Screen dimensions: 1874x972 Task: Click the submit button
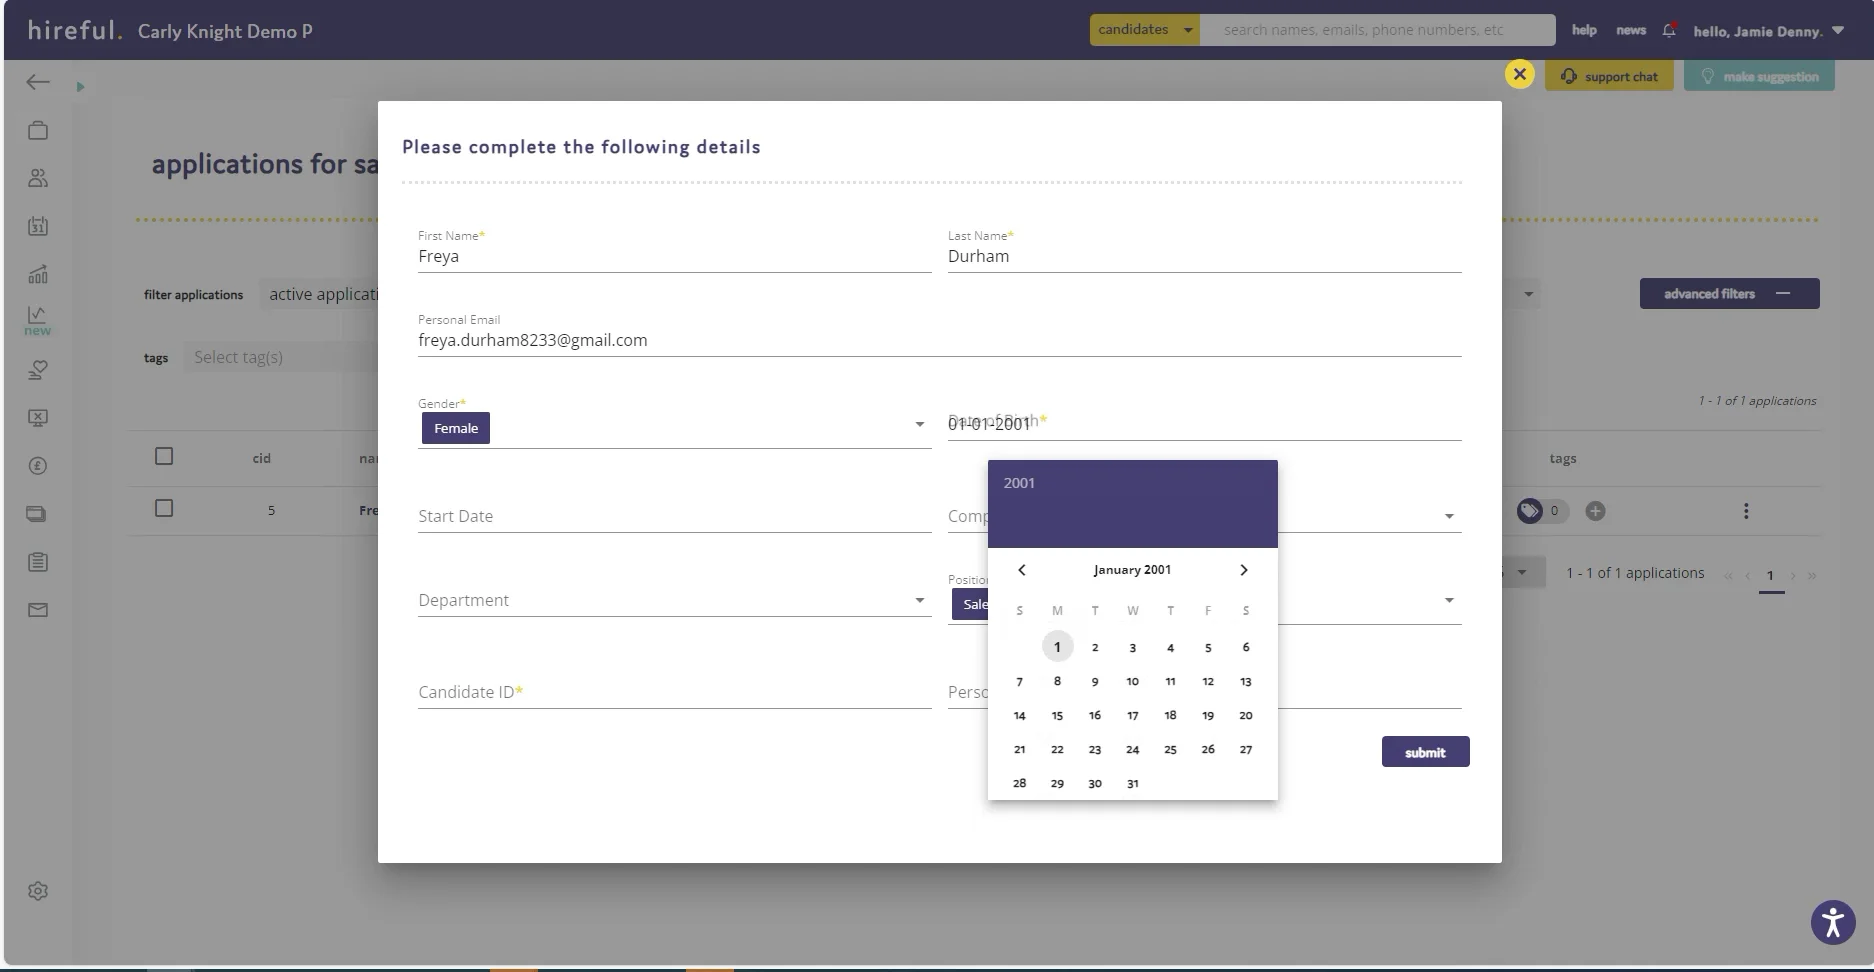click(x=1425, y=752)
